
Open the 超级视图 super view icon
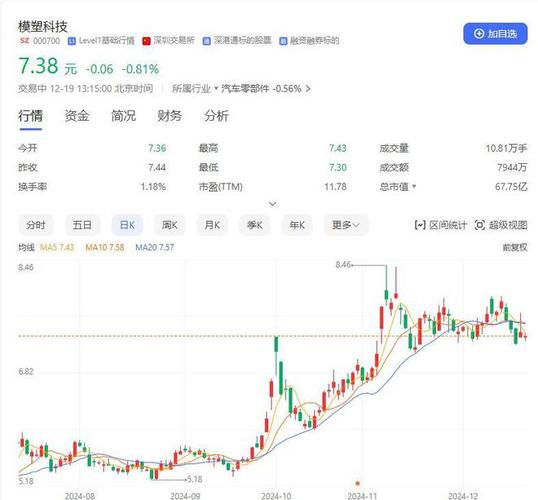(480, 225)
